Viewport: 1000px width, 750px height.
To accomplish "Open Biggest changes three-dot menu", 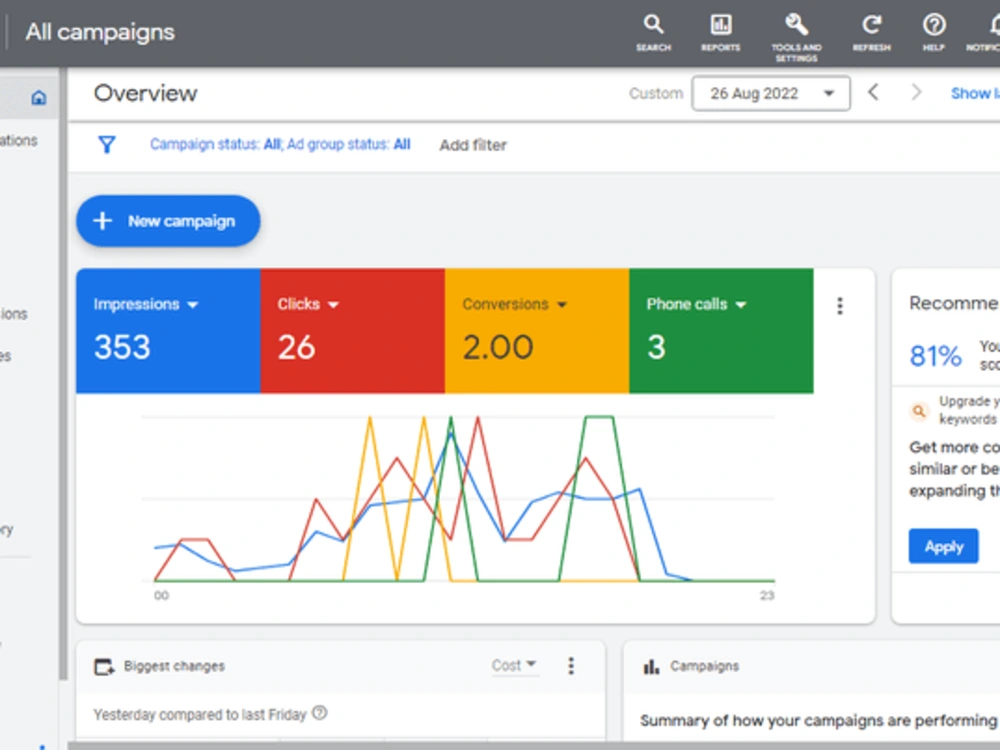I will [571, 666].
